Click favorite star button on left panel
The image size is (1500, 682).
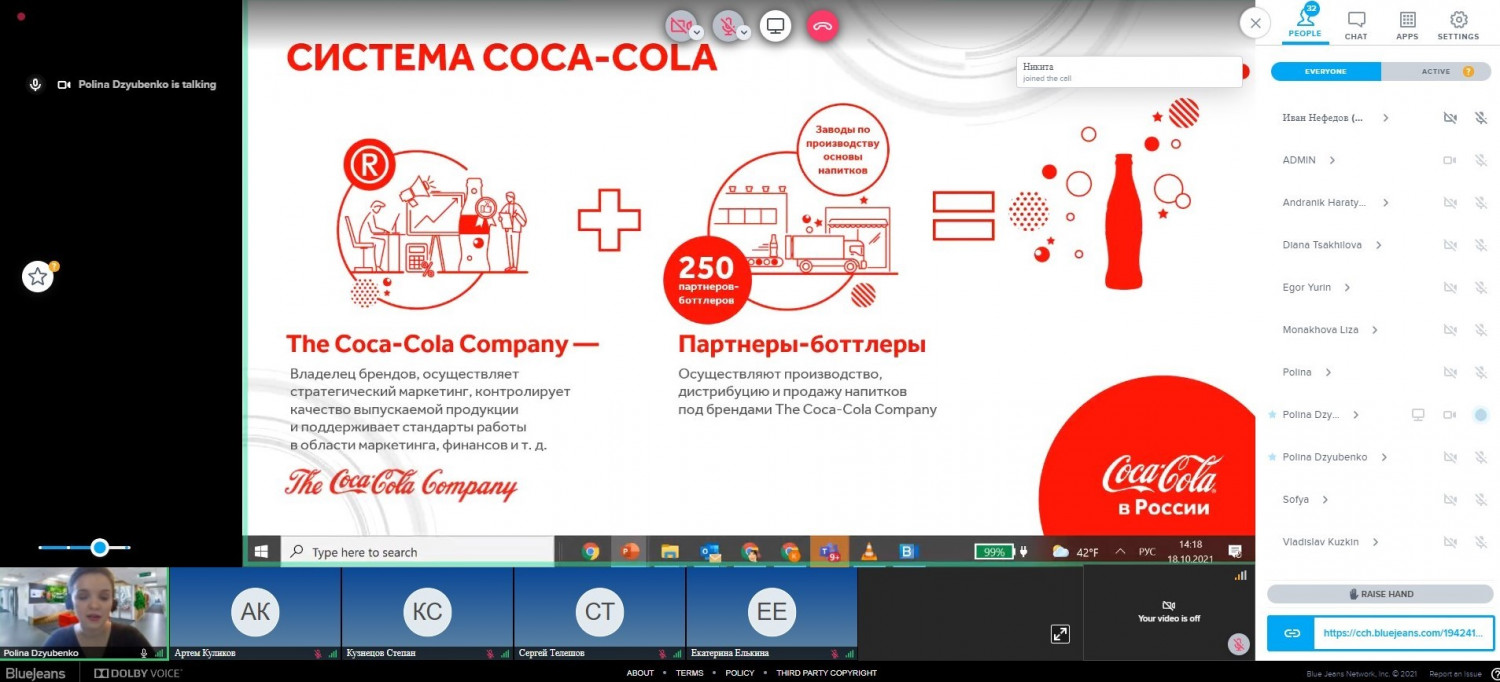[38, 277]
